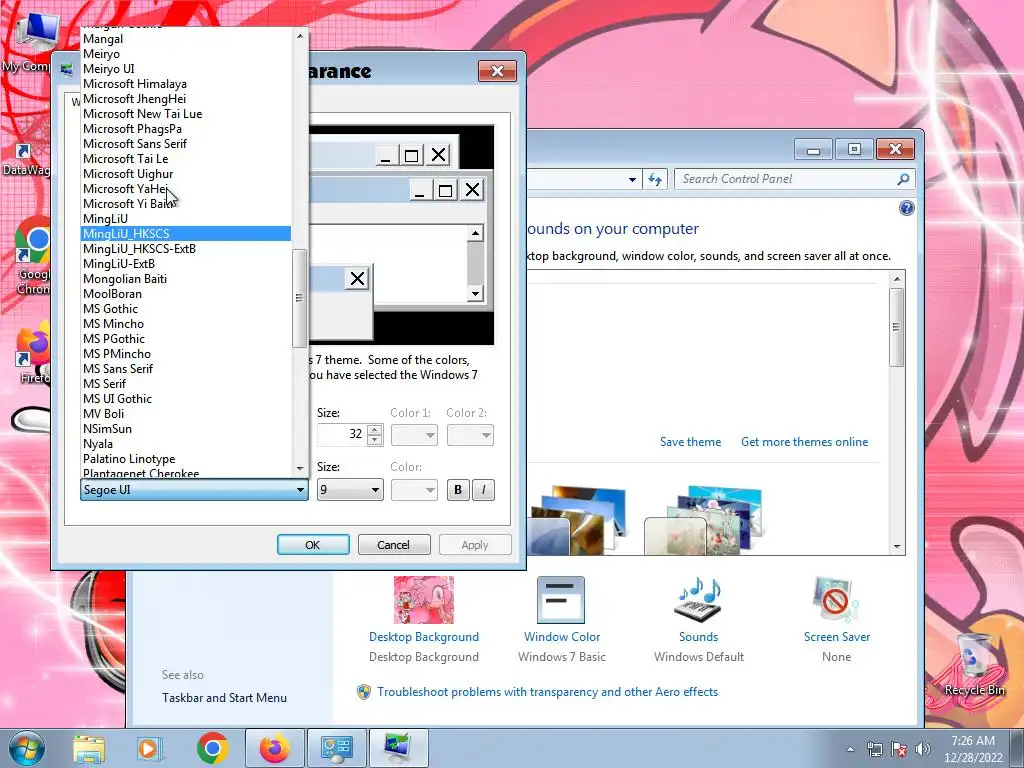Select MingLiU font entry

tap(186, 219)
